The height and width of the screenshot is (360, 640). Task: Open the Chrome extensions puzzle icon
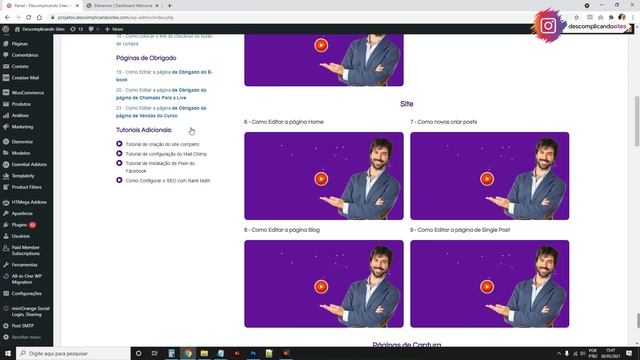click(611, 18)
